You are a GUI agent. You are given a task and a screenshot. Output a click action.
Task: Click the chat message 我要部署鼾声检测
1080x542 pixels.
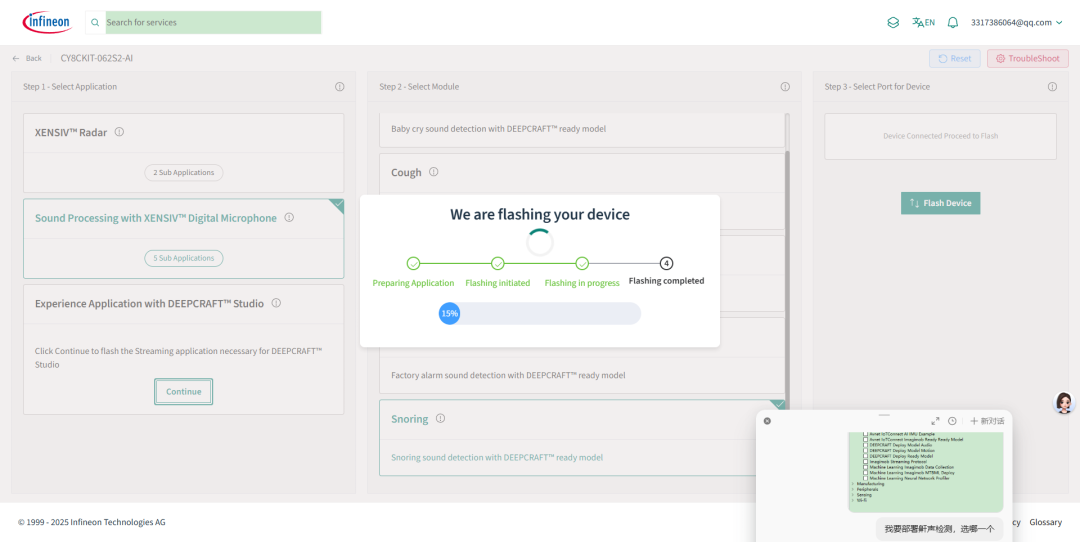tap(939, 529)
